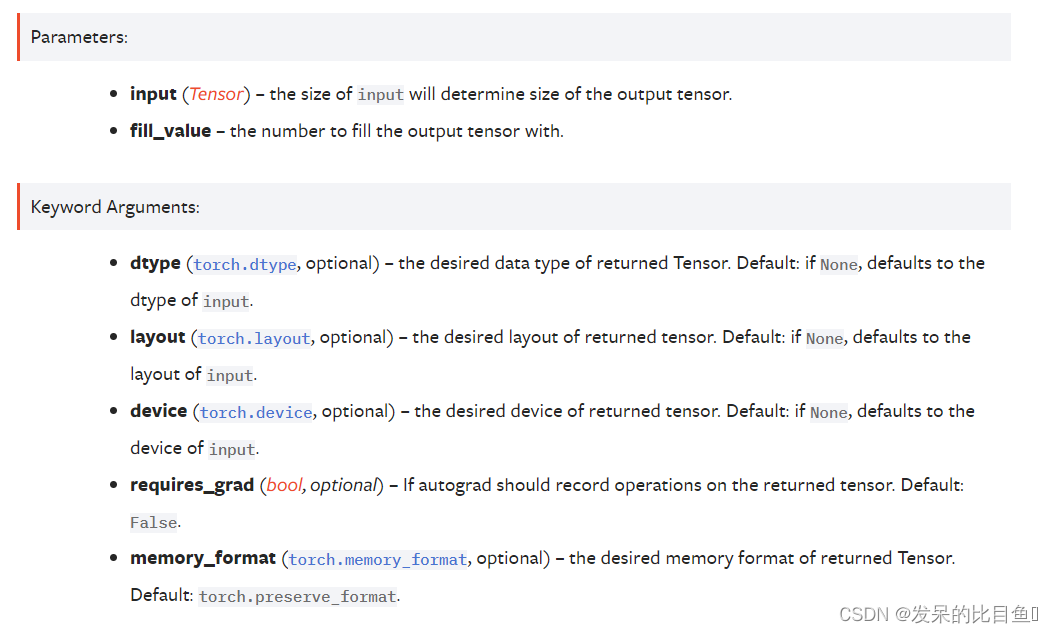The image size is (1053, 633).
Task: Click the CSDN watermark text
Action: click(x=938, y=614)
